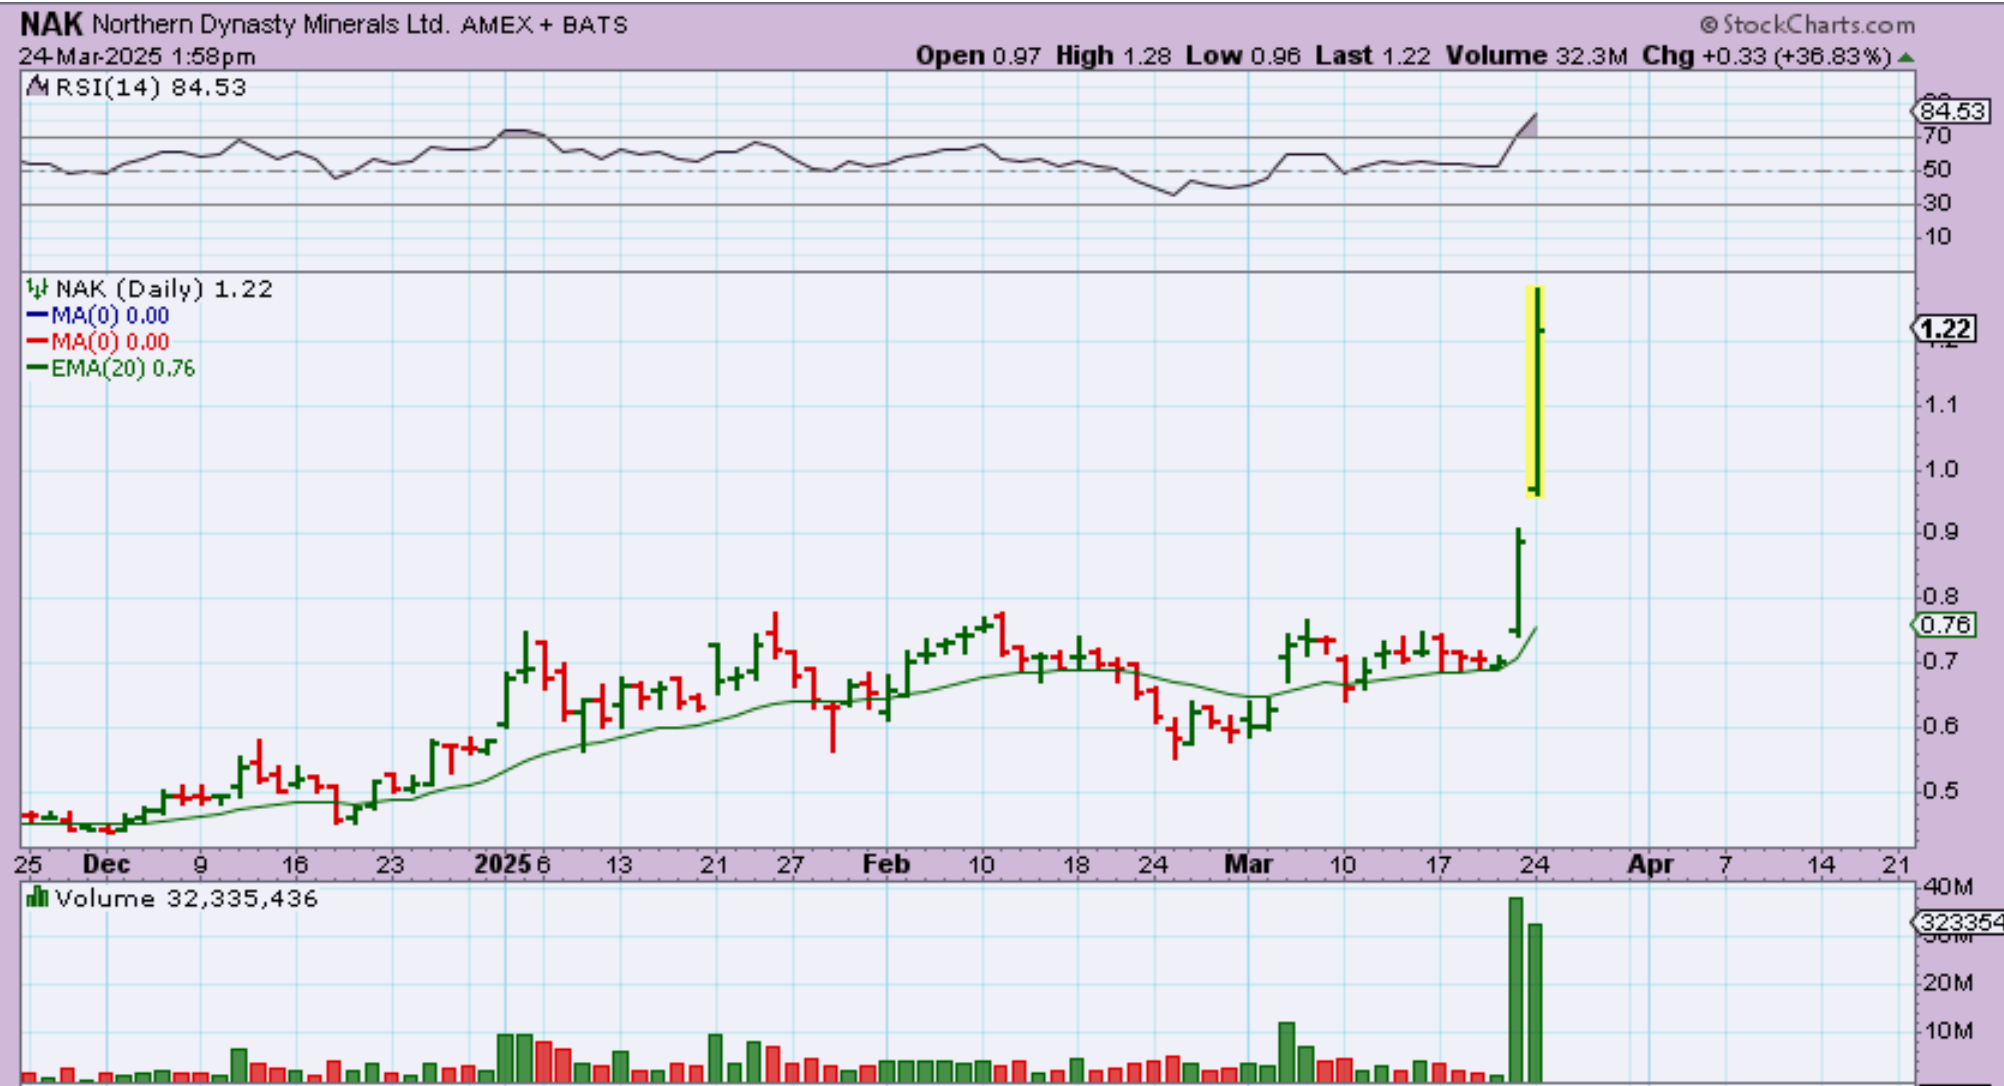
Task: Click the 84.53 RSI value tag
Action: pyautogui.click(x=1952, y=111)
